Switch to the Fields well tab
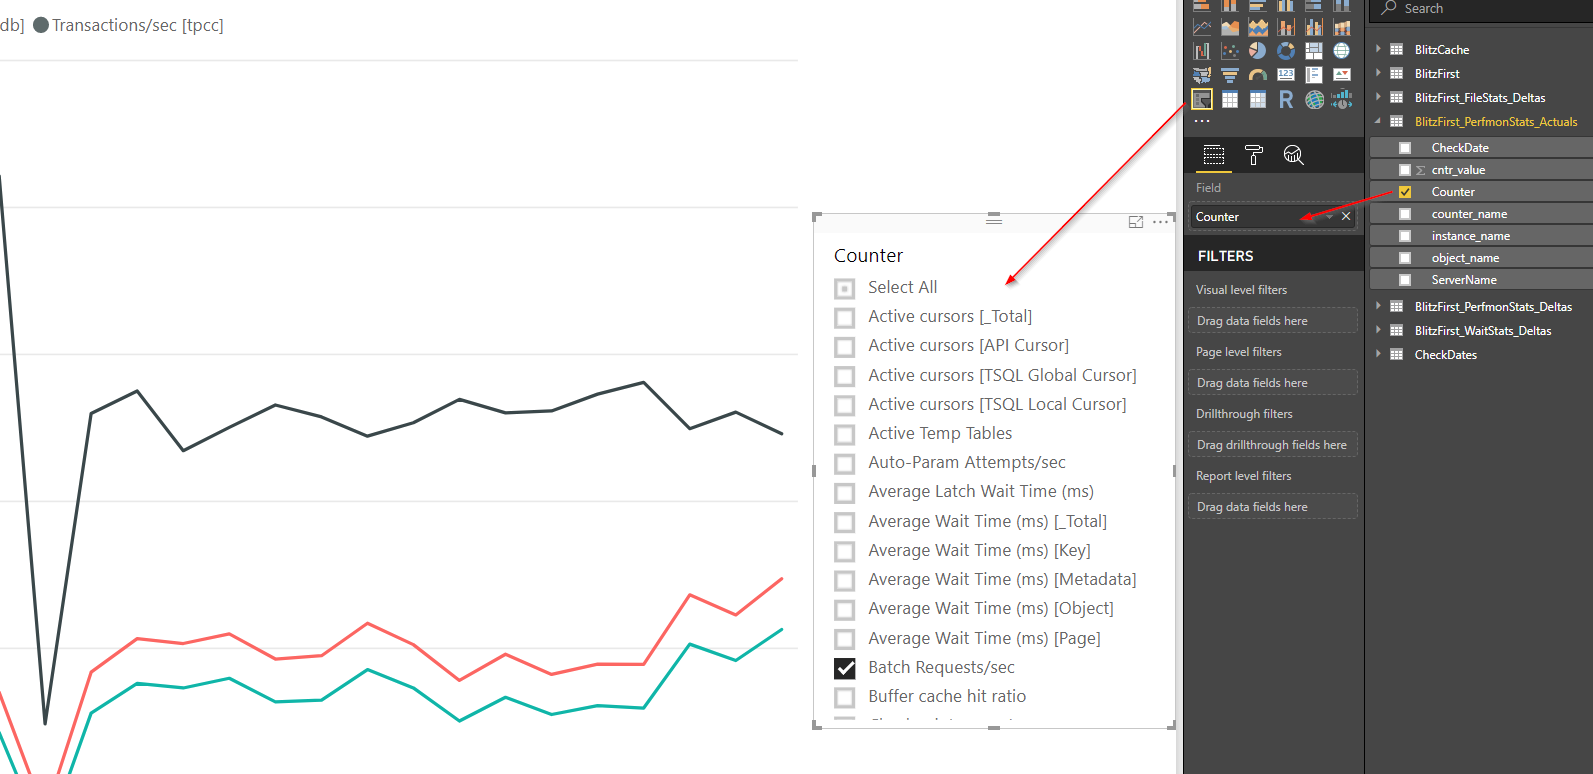 tap(1213, 155)
